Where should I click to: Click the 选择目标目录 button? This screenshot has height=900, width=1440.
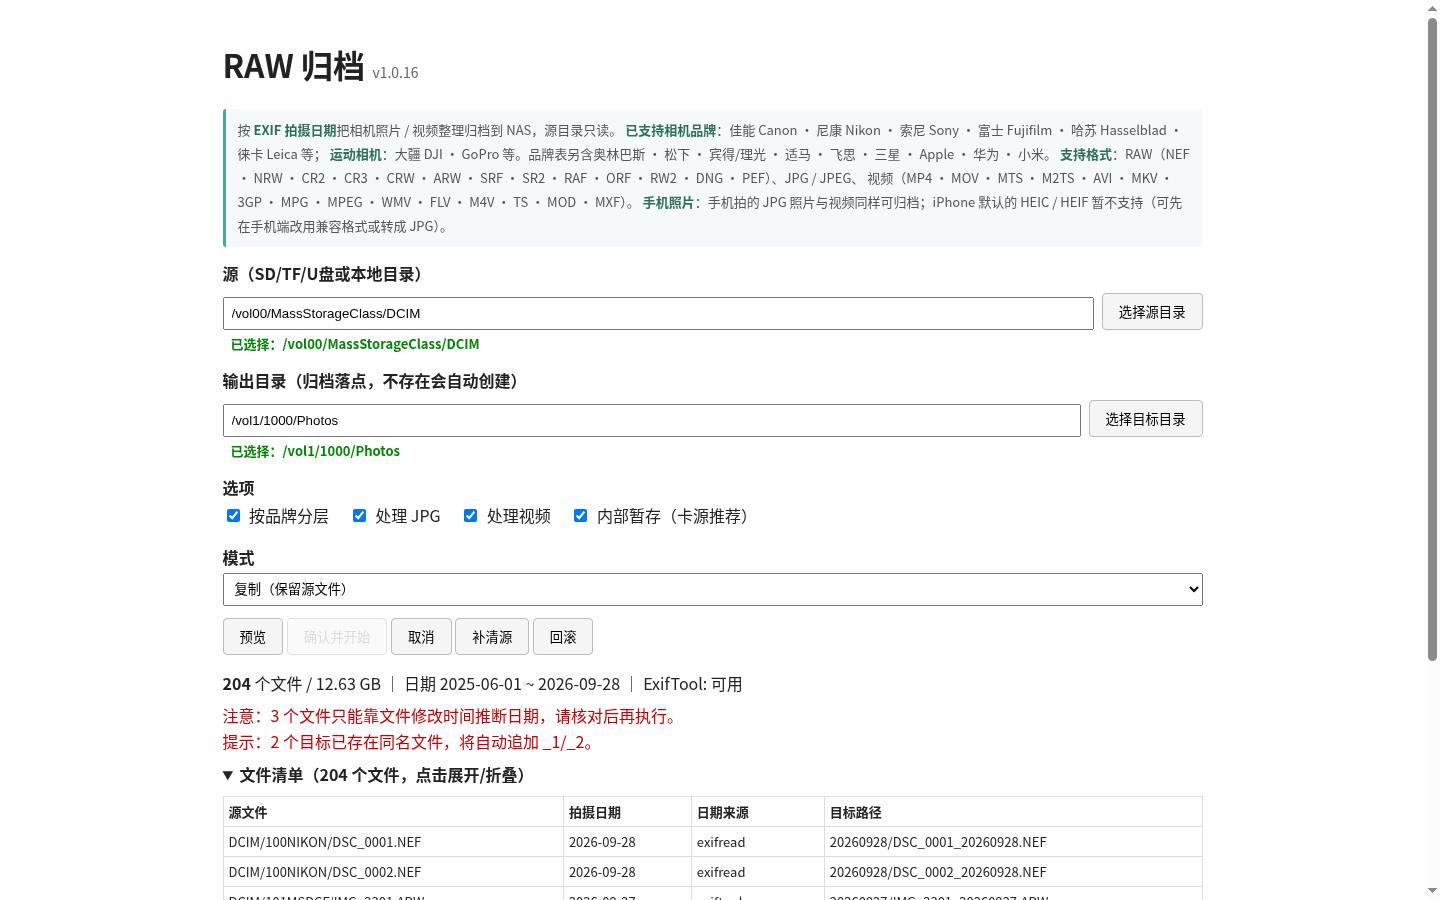1145,419
